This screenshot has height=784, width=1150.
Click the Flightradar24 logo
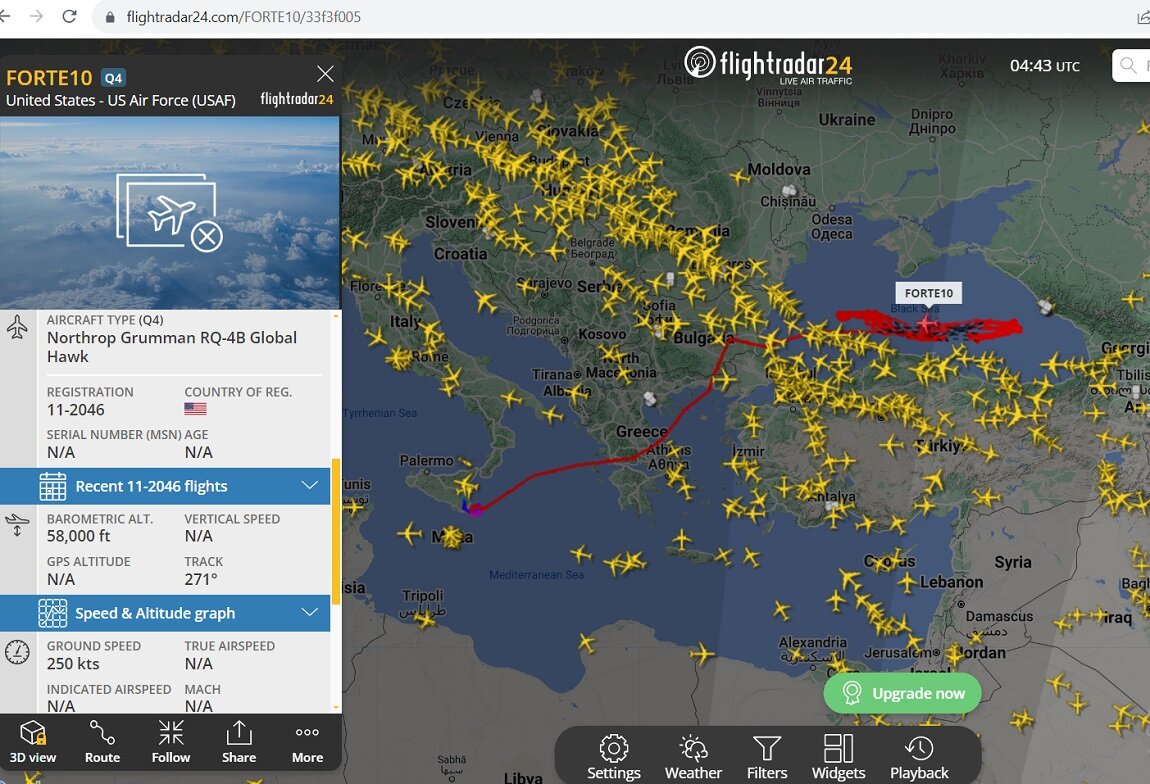tap(768, 65)
